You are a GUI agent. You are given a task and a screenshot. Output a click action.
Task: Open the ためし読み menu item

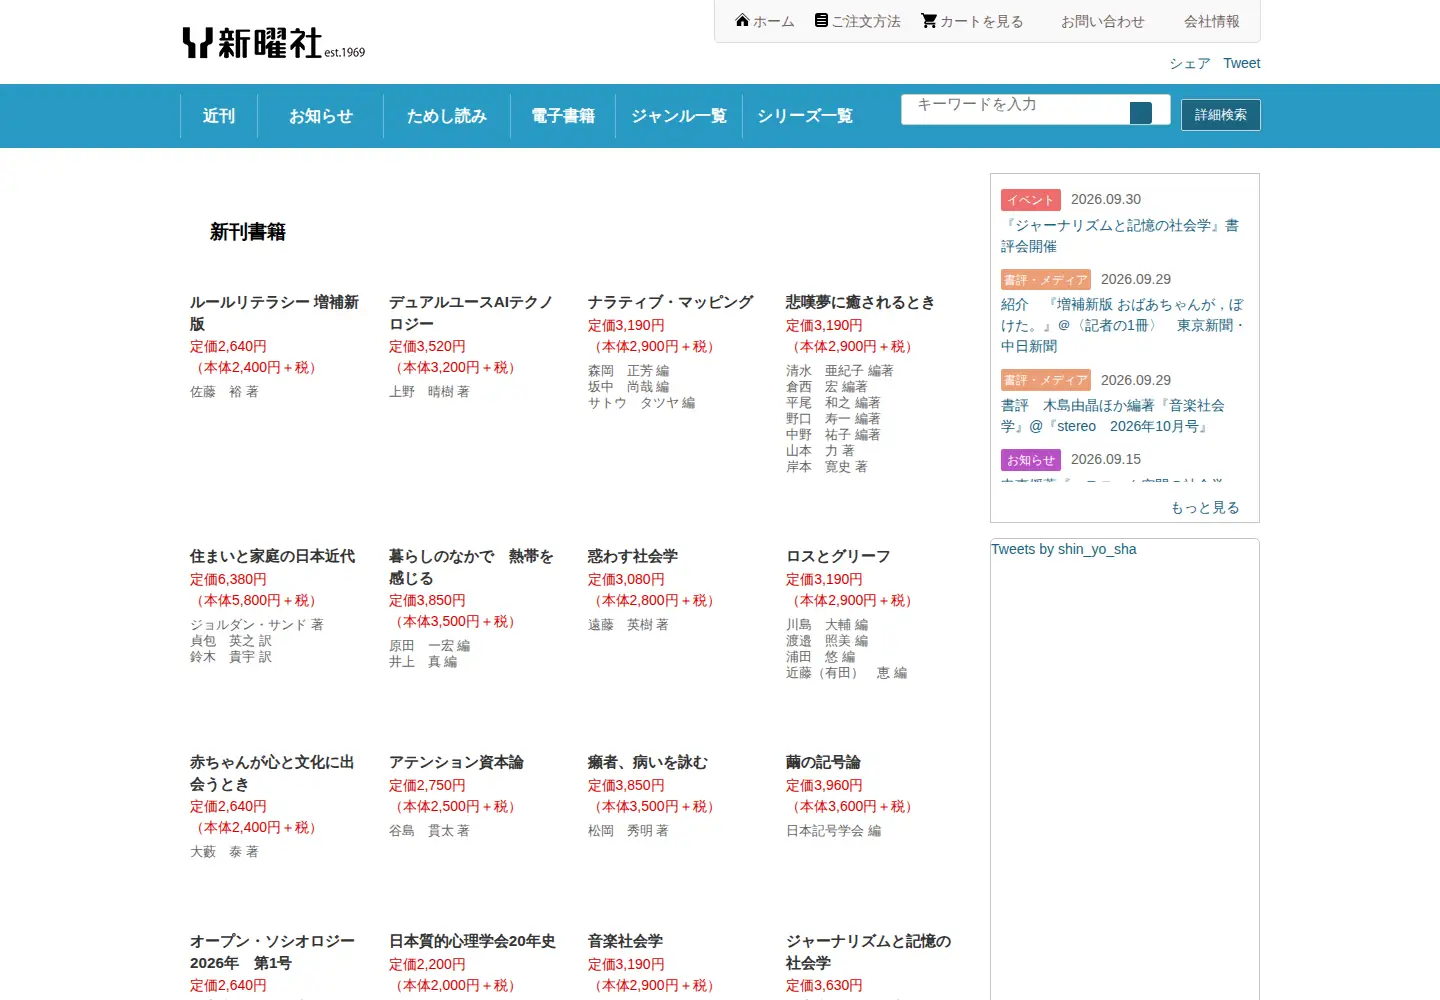tap(447, 116)
